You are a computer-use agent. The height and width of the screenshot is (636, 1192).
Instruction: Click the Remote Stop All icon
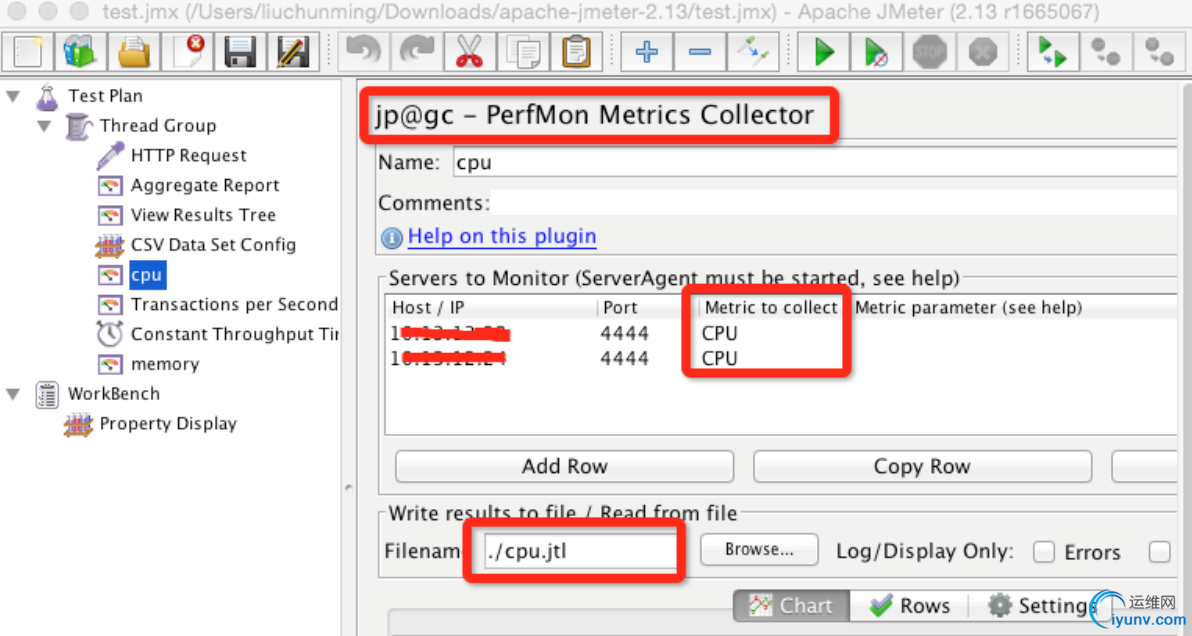tap(1106, 52)
